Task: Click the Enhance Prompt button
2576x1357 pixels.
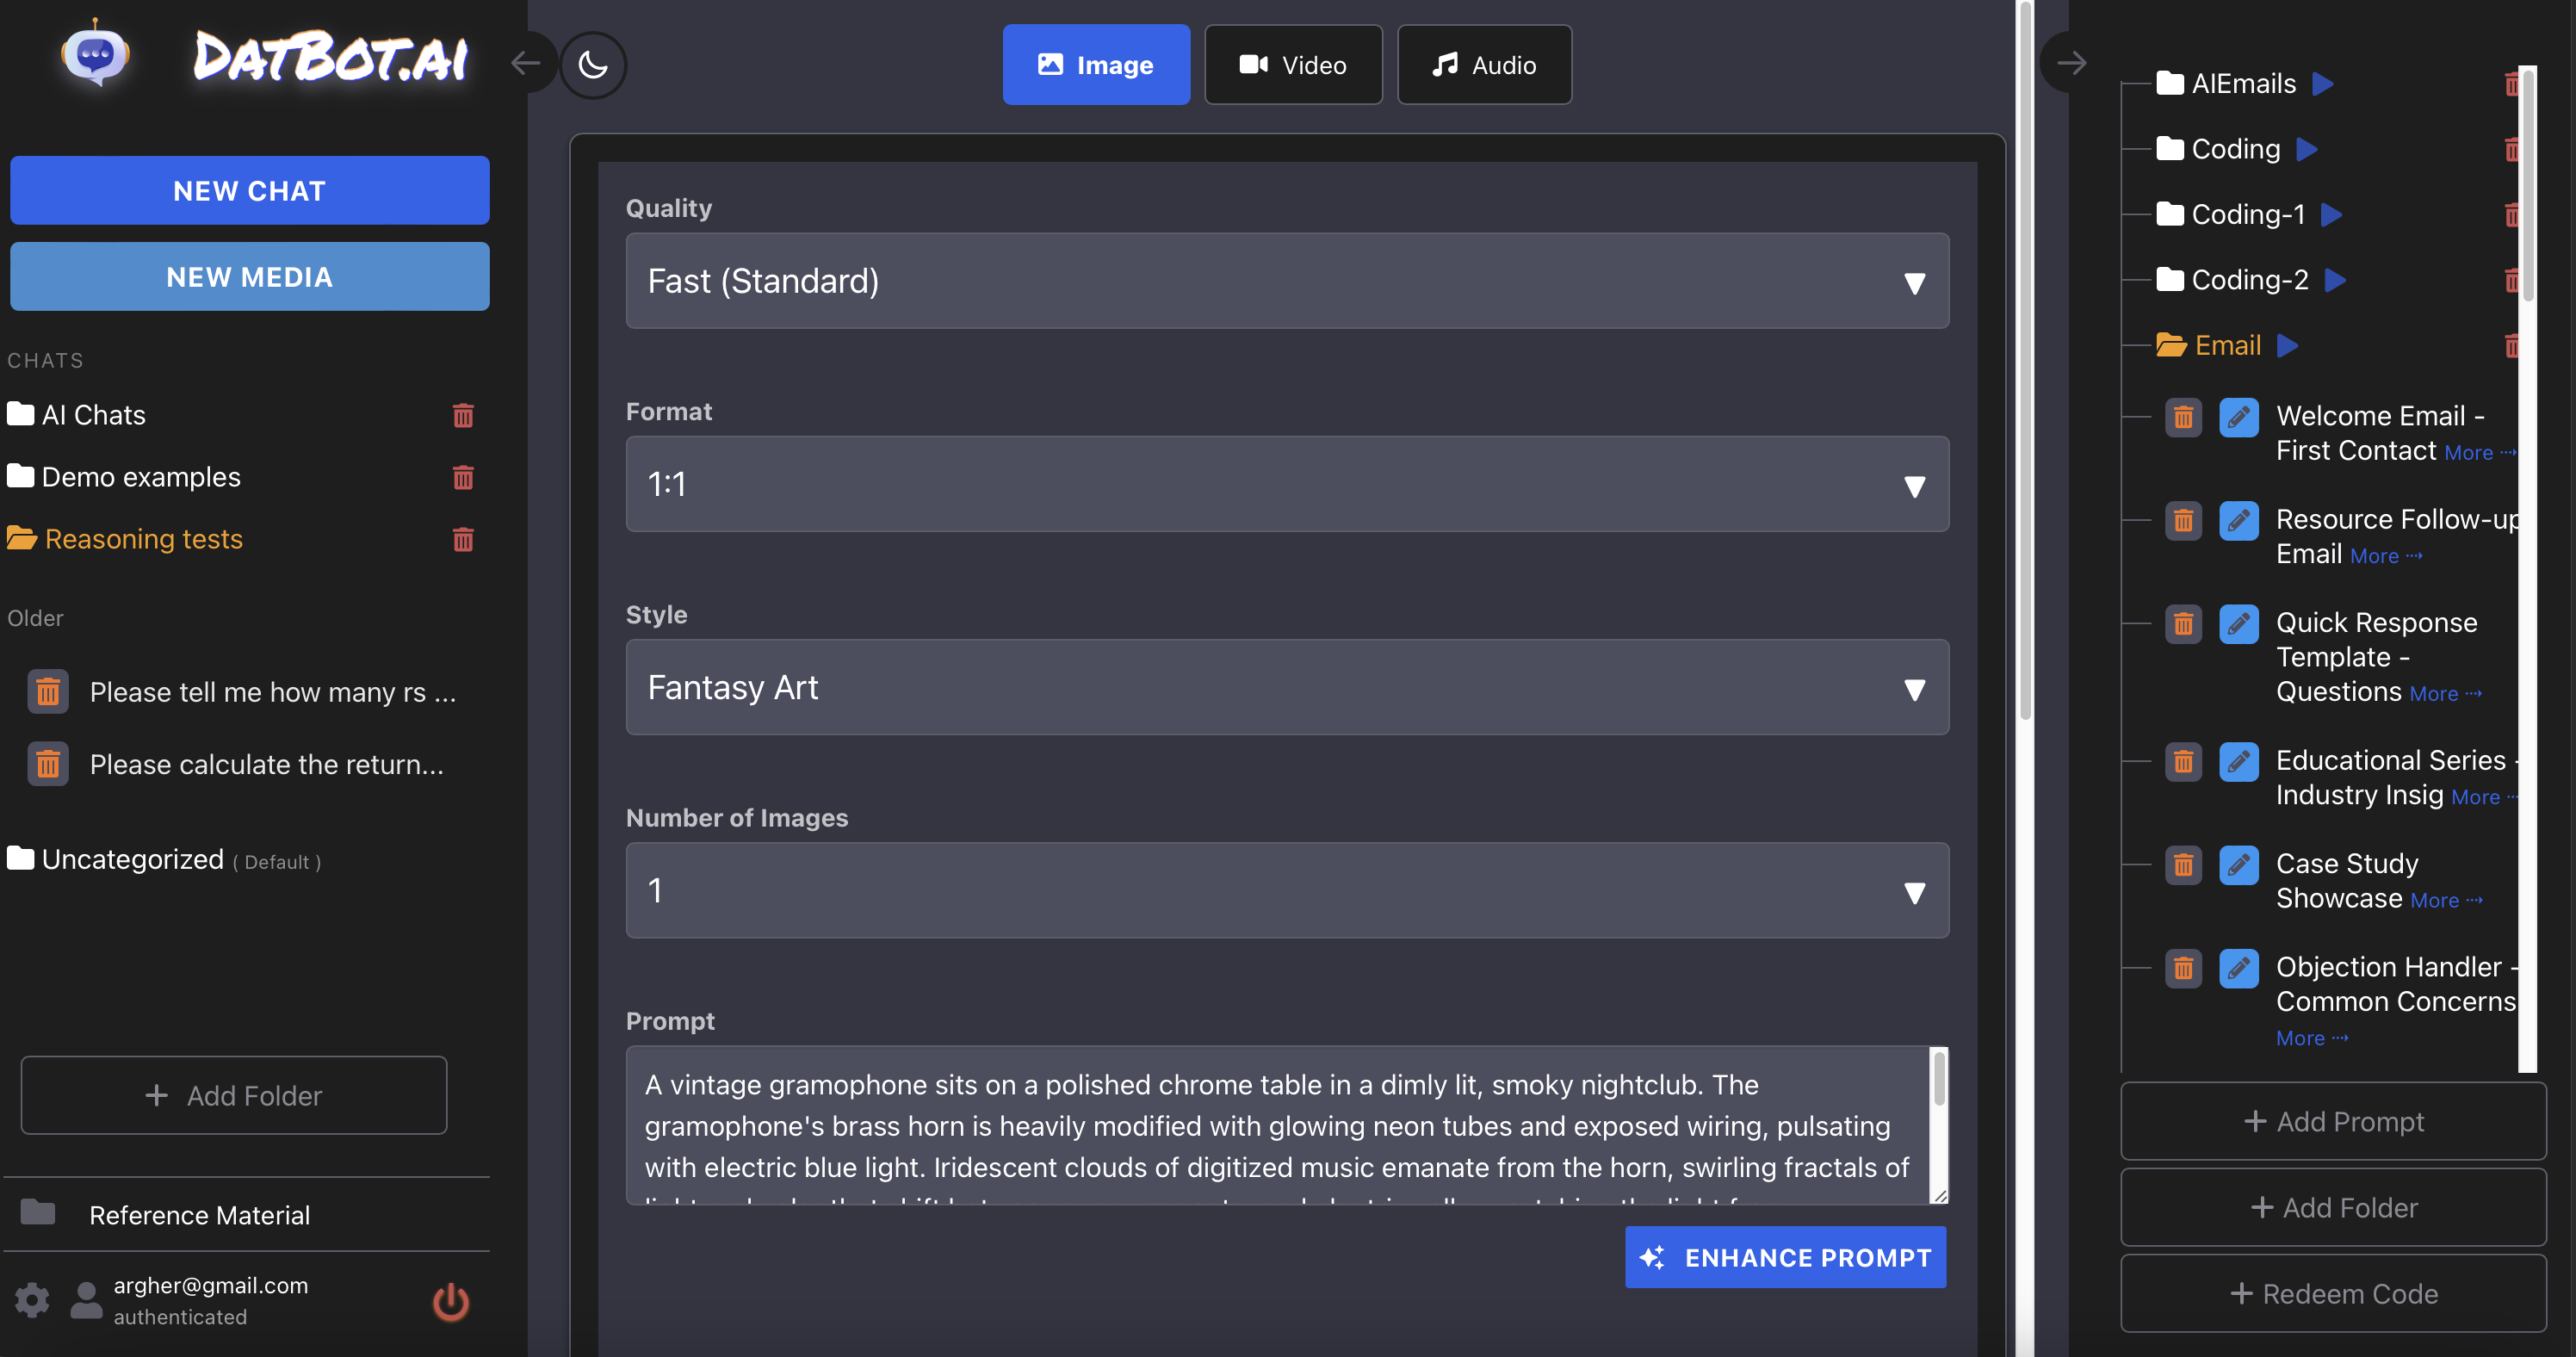Action: [1785, 1257]
